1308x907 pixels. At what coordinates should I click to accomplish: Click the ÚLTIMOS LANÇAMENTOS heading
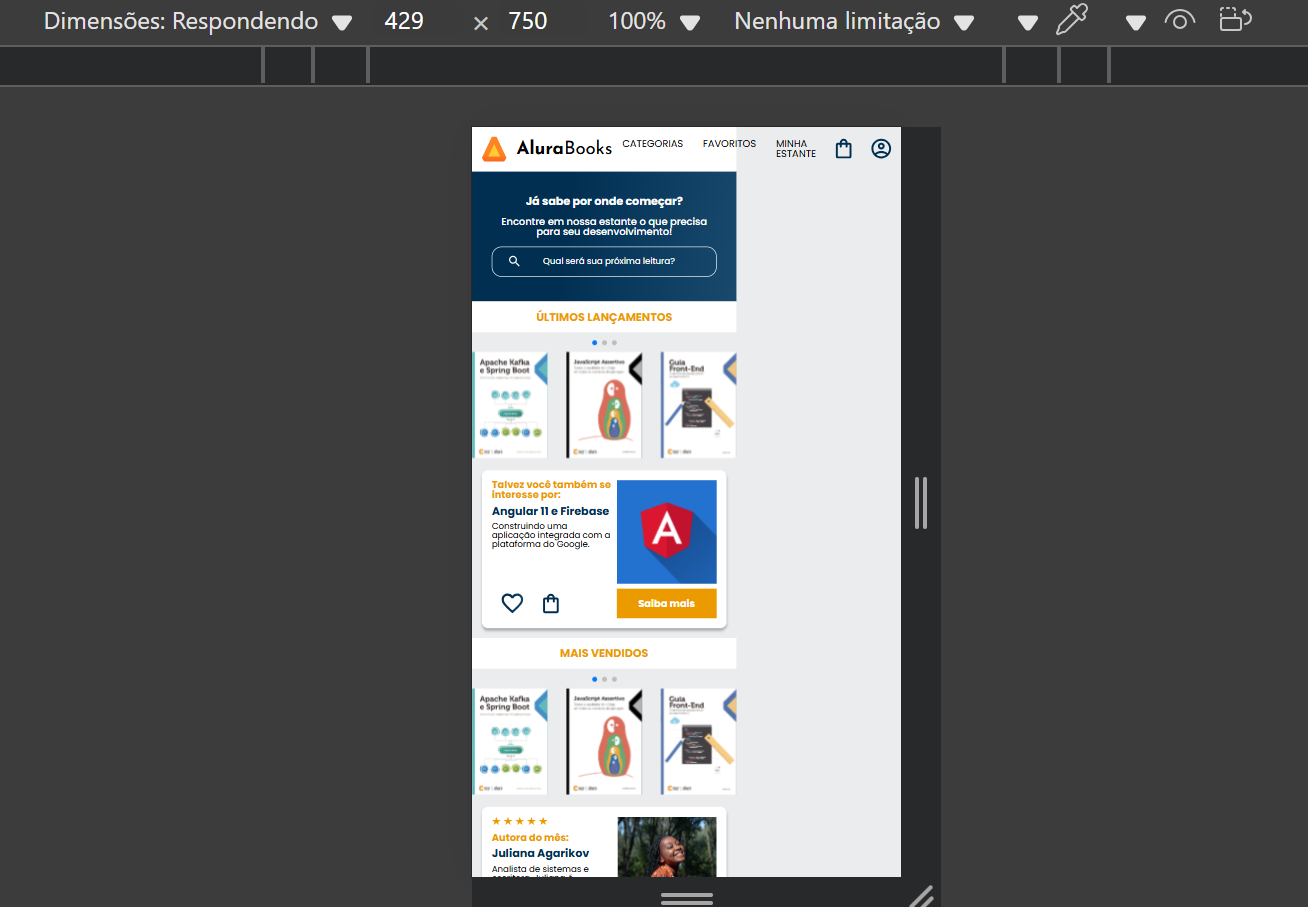604,317
